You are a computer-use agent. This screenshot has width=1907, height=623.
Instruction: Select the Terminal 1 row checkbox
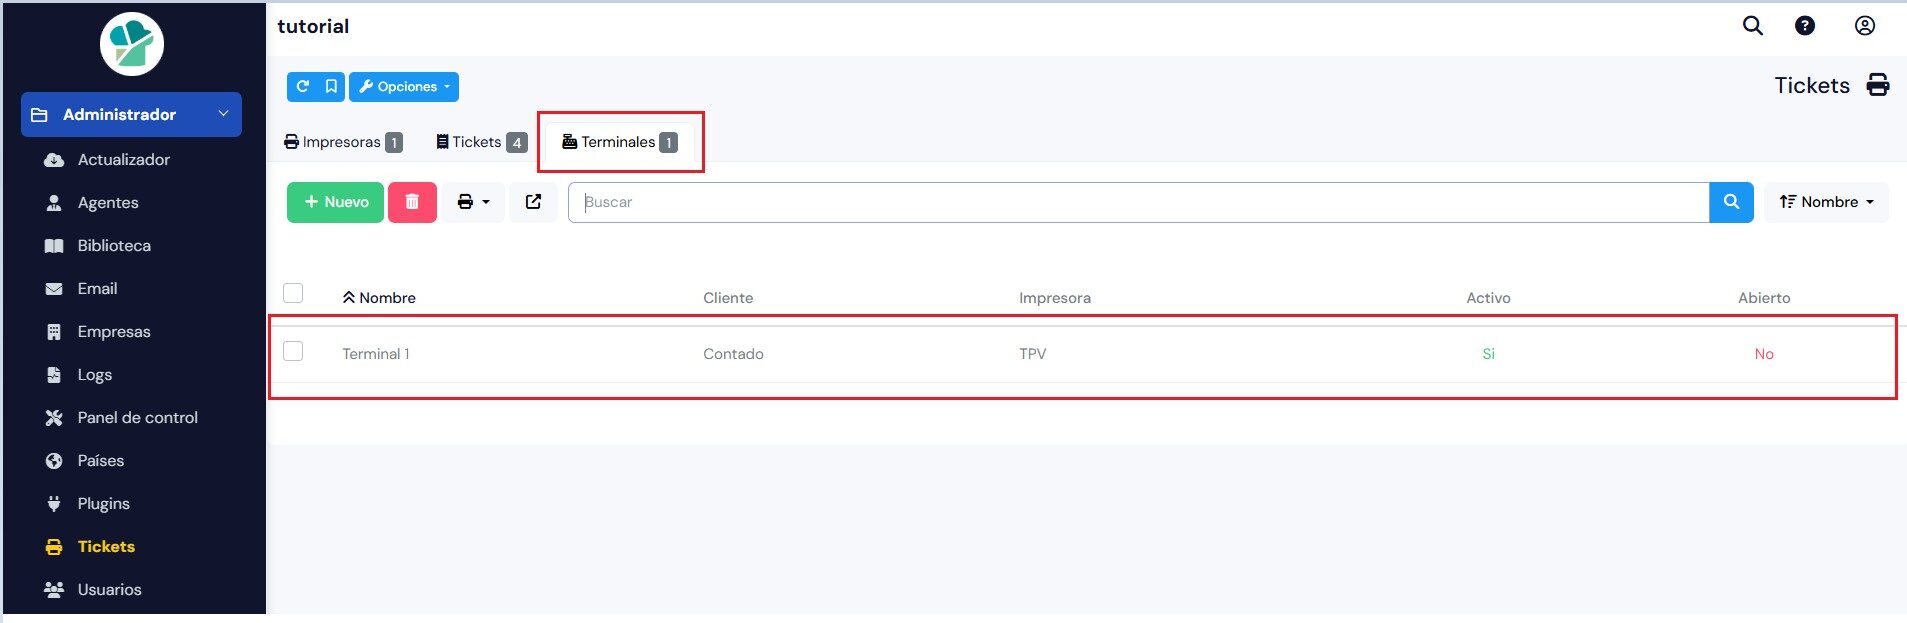[x=293, y=352]
